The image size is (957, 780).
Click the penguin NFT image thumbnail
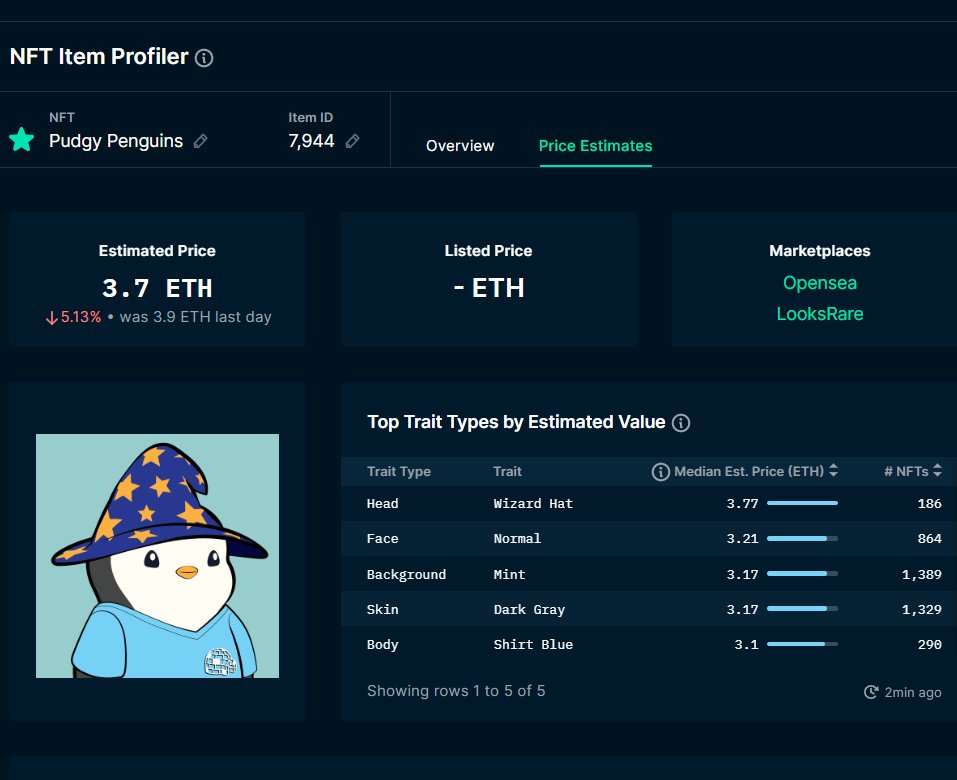157,556
